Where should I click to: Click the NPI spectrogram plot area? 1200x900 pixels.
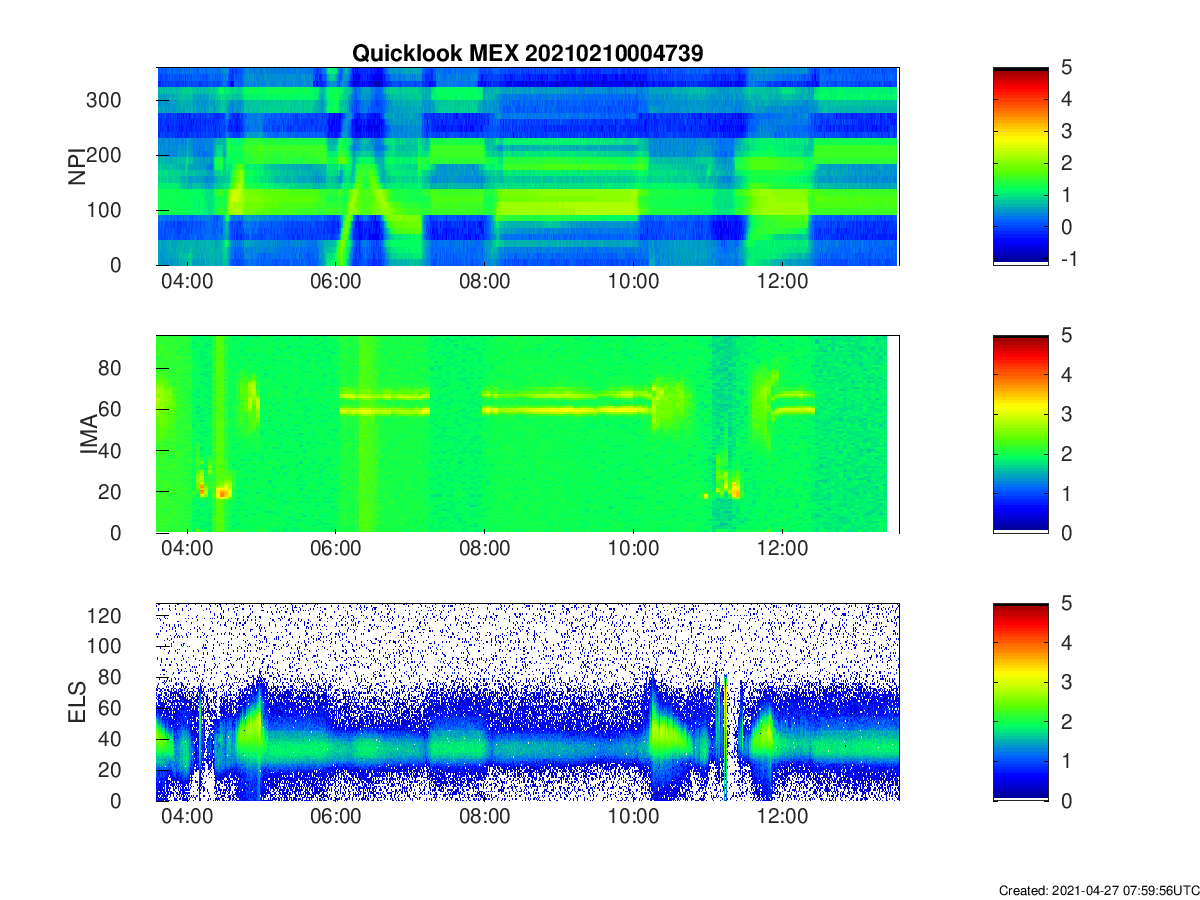(527, 166)
